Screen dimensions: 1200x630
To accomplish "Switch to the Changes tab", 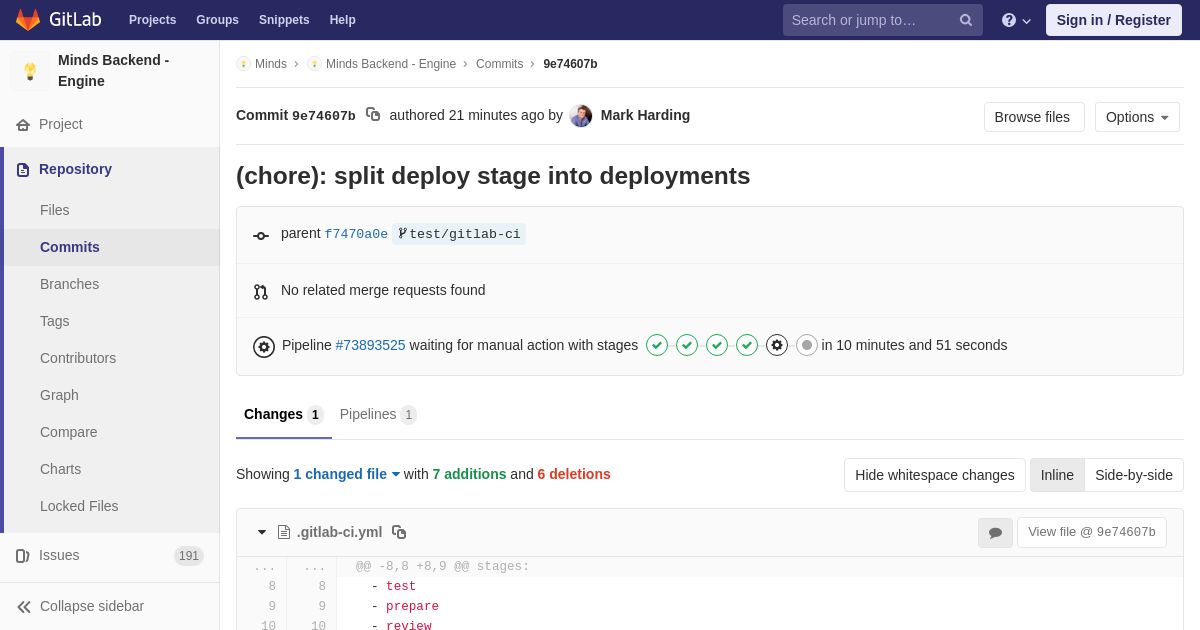I will click(284, 415).
